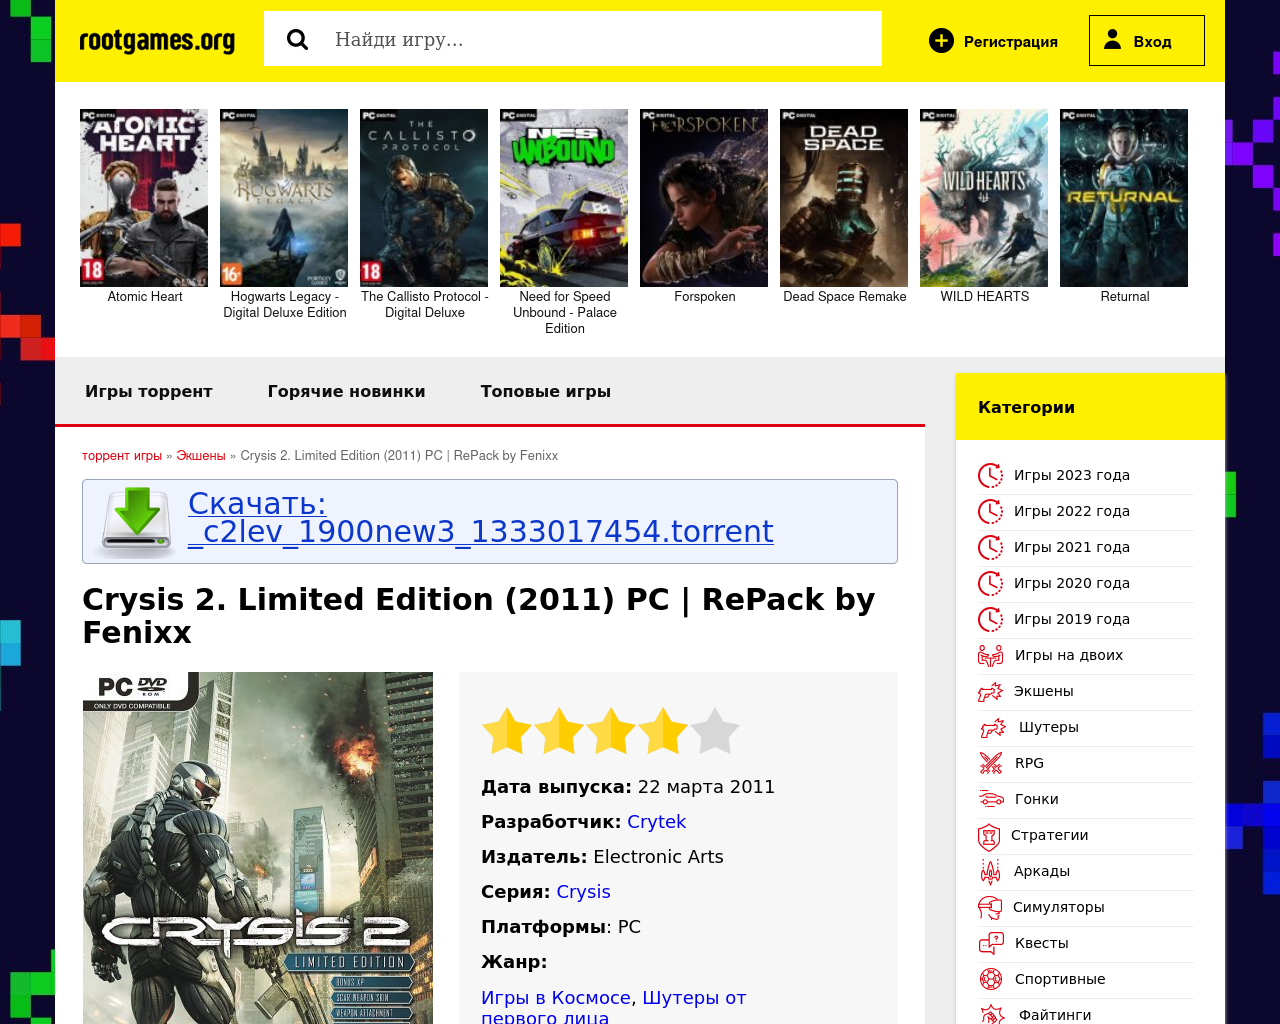This screenshot has width=1280, height=1024.
Task: Open the Crysis series link
Action: coord(583,892)
